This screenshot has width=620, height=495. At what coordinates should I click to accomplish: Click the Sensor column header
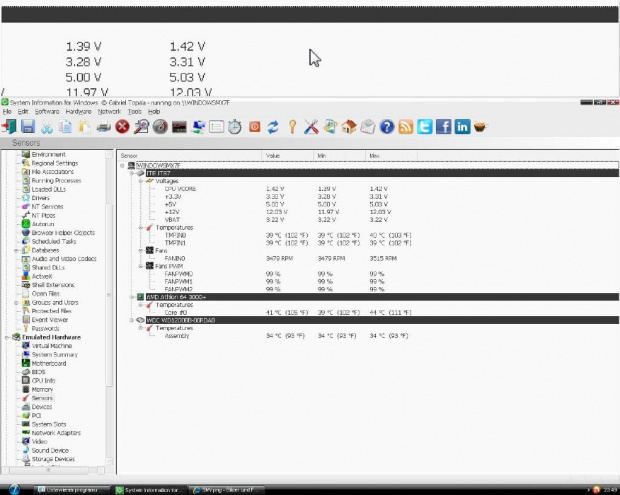point(189,156)
